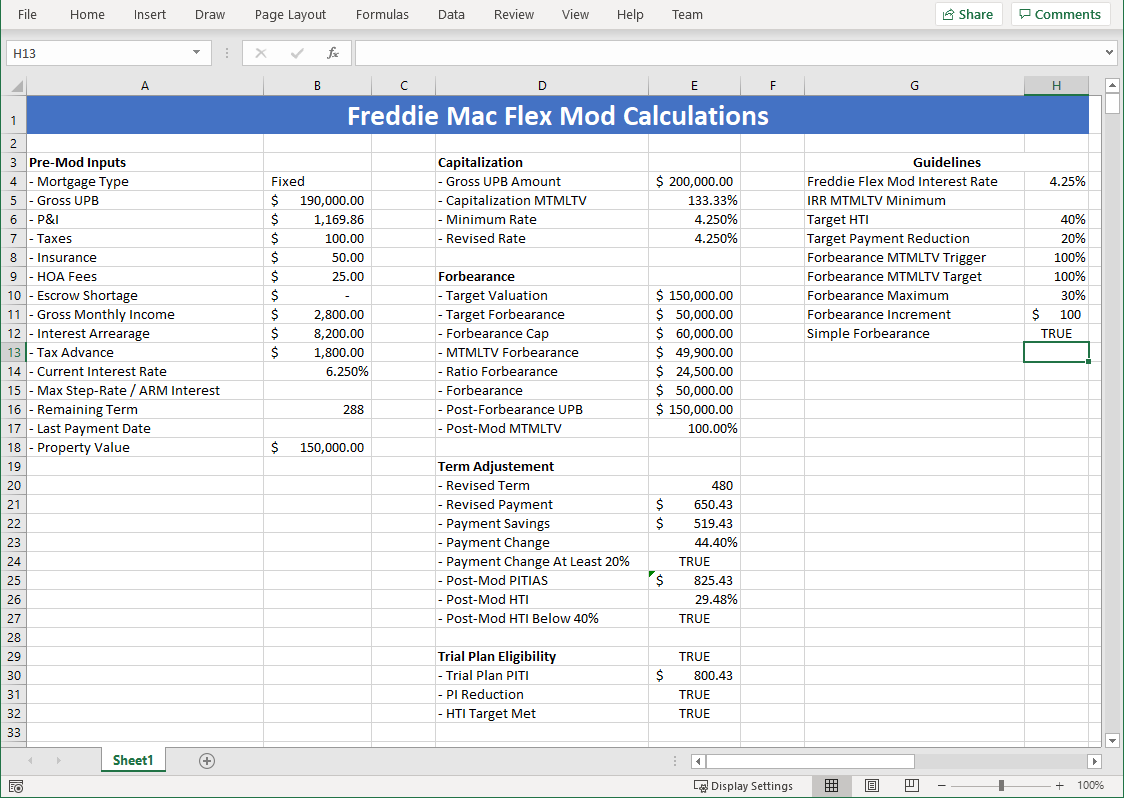This screenshot has height=798, width=1124.
Task: Click next sheet navigation arrow
Action: 58,761
